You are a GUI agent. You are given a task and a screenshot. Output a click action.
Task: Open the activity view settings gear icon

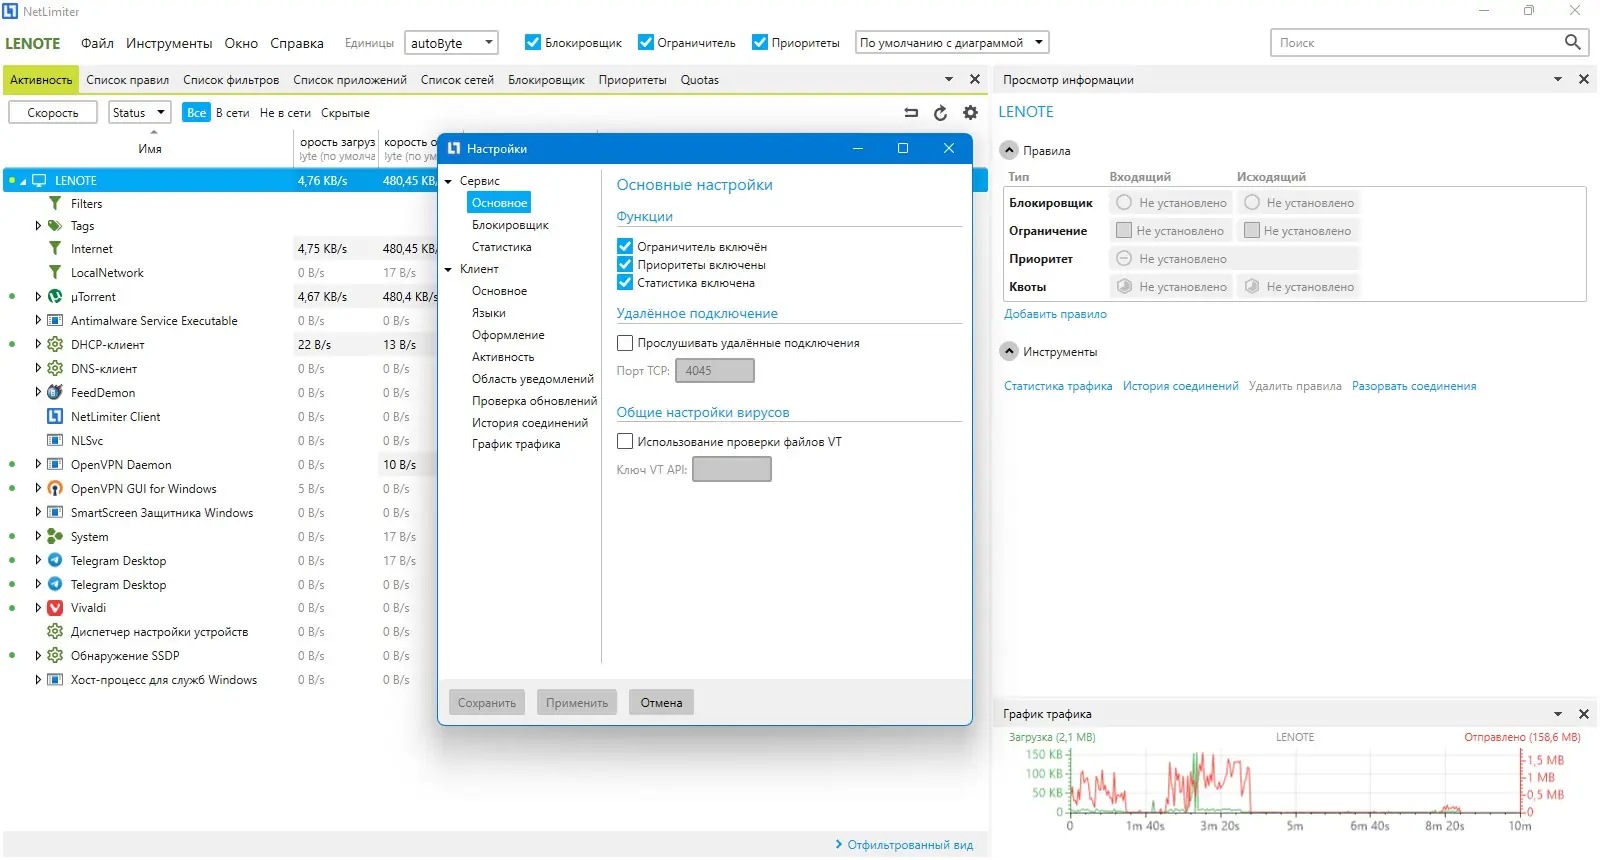coord(970,113)
